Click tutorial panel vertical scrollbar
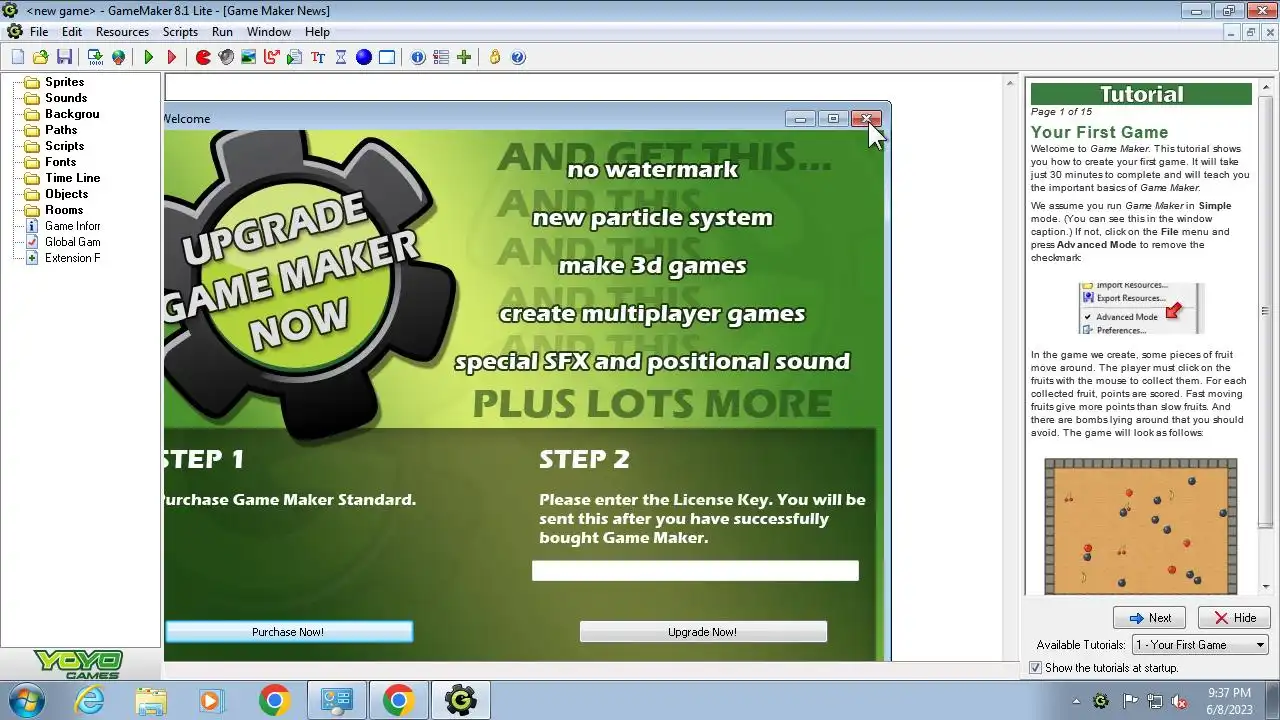This screenshot has height=720, width=1280. click(1264, 336)
